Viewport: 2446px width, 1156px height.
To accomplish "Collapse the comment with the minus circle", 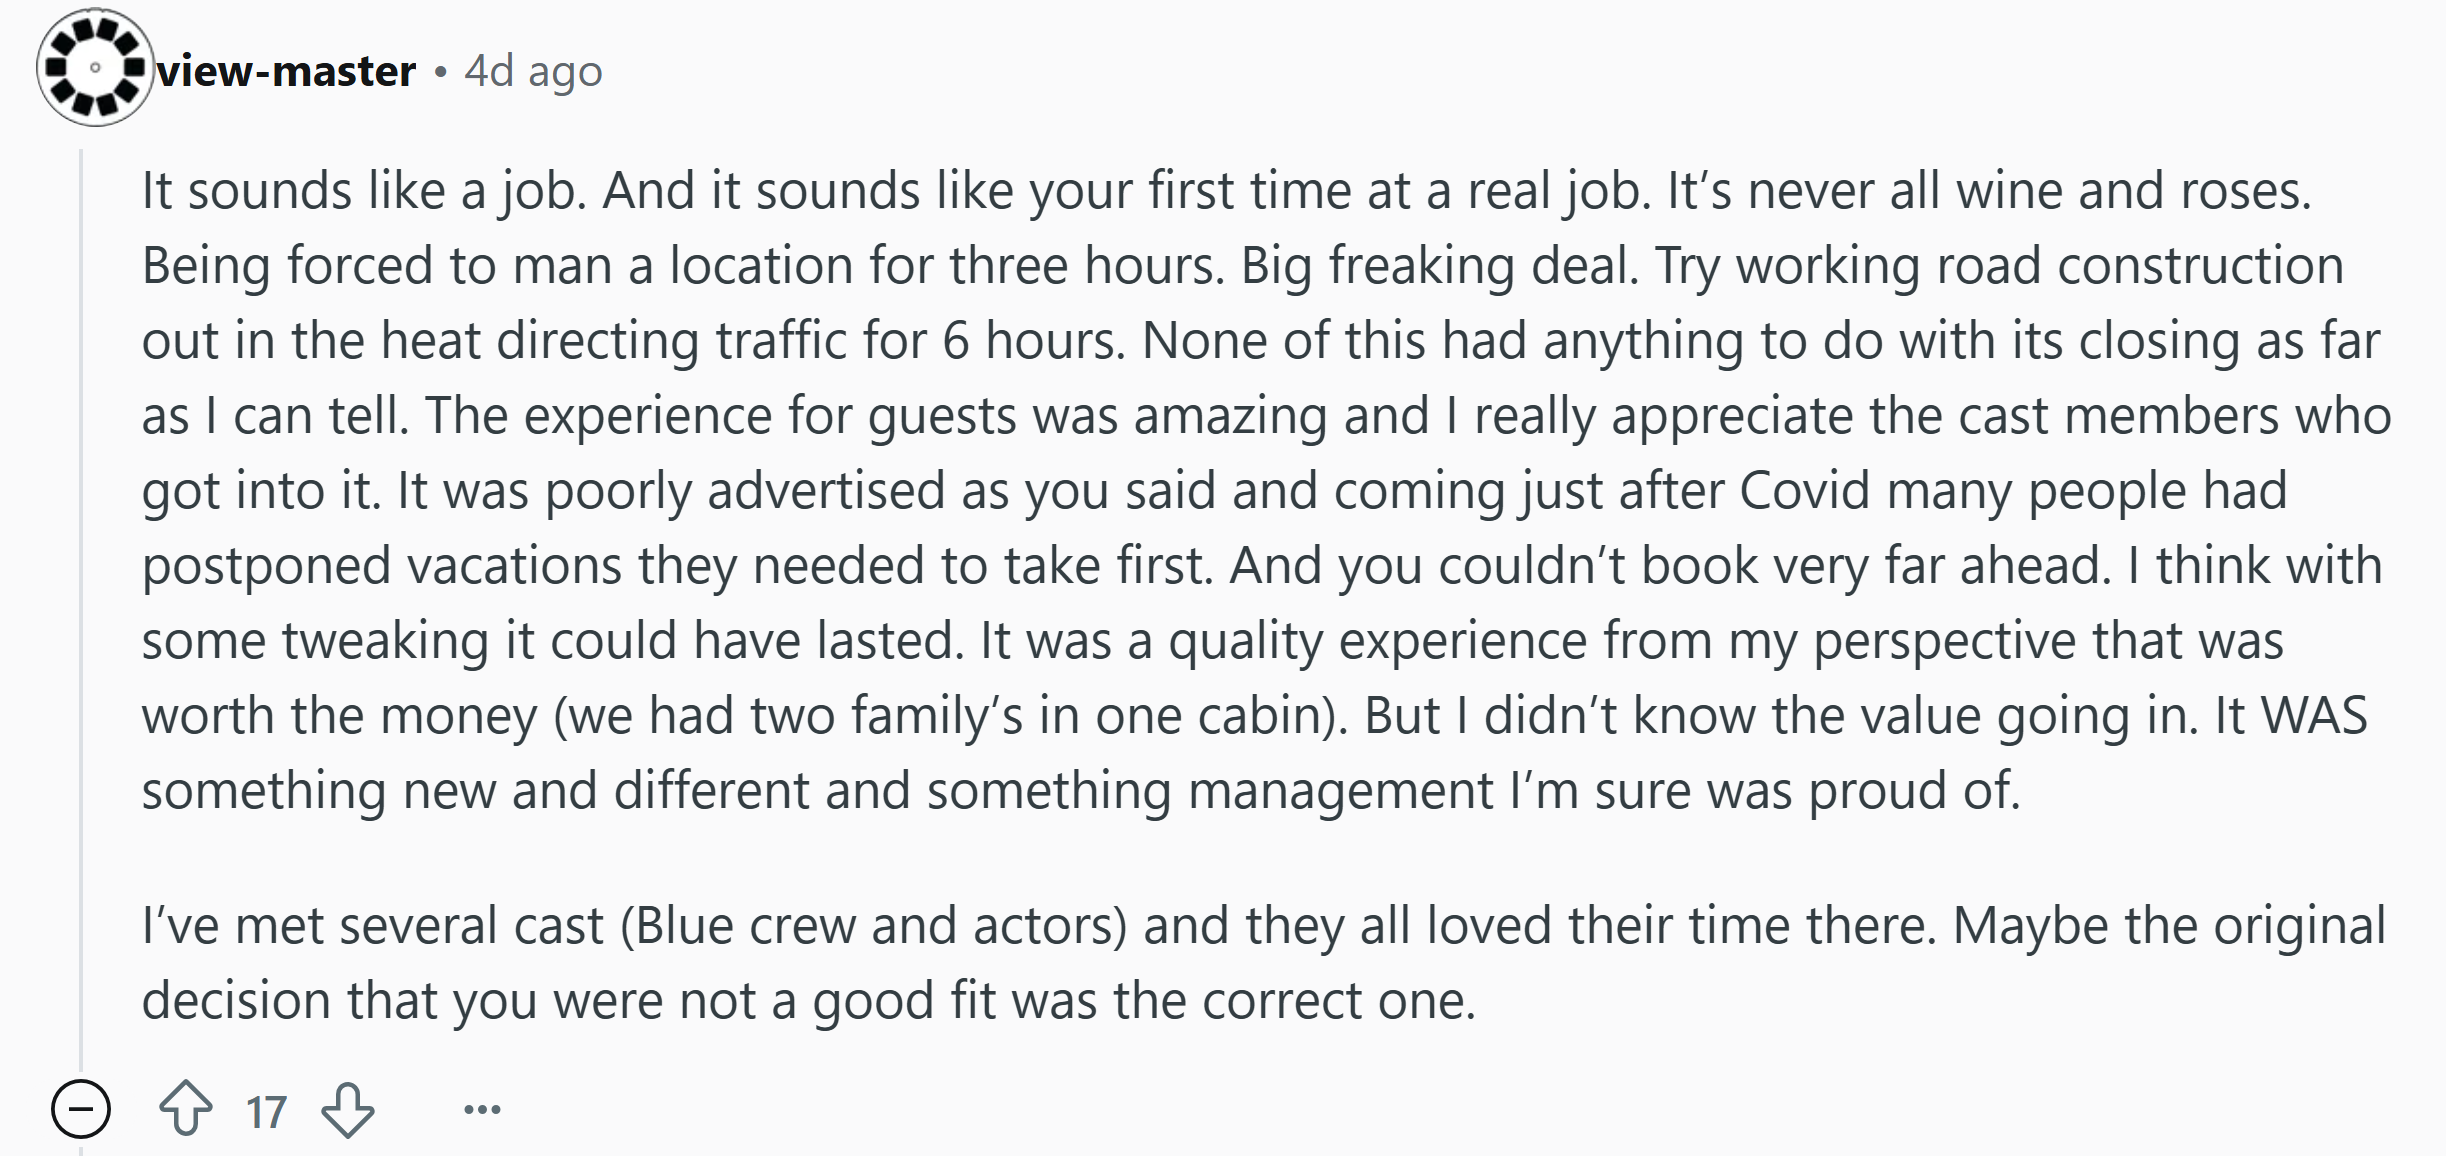I will pyautogui.click(x=81, y=1109).
